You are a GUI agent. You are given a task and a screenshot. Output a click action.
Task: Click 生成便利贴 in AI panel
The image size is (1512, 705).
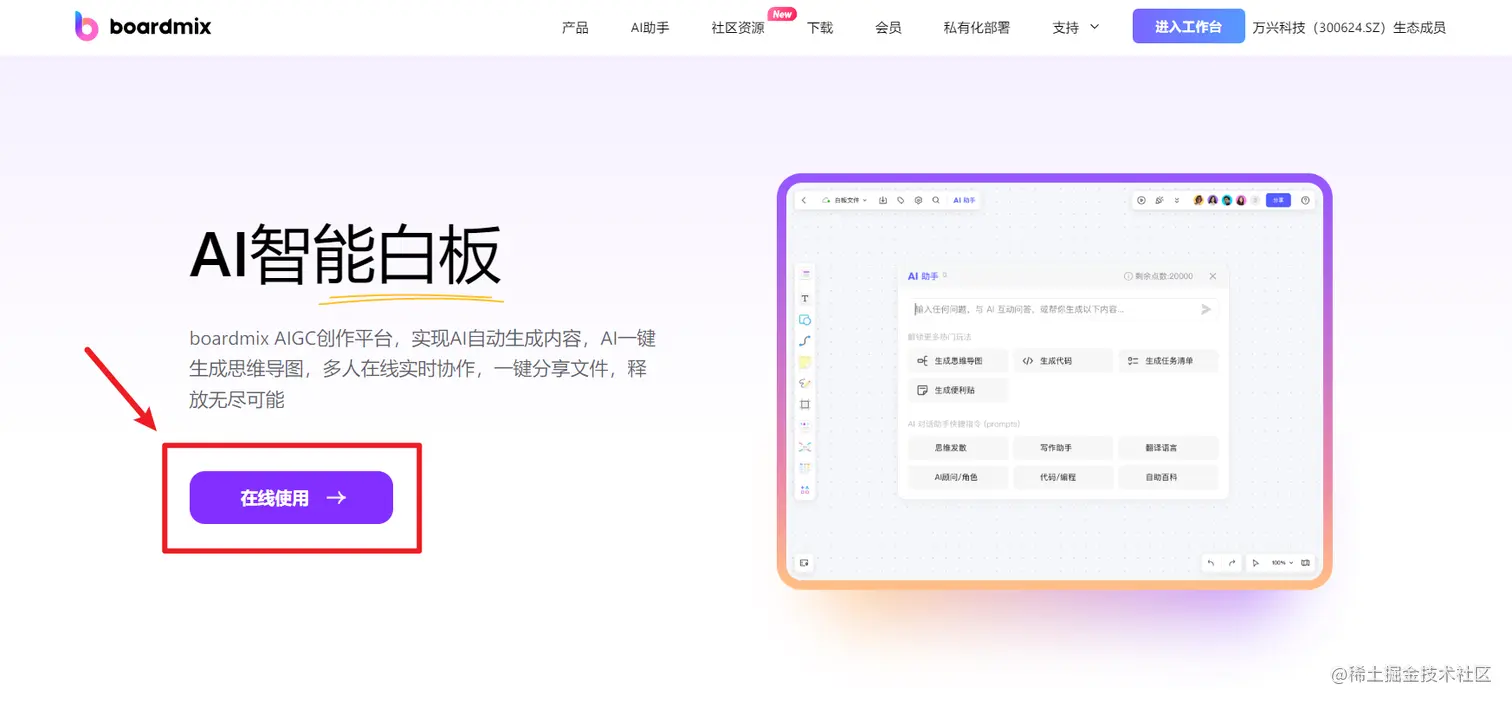click(958, 390)
